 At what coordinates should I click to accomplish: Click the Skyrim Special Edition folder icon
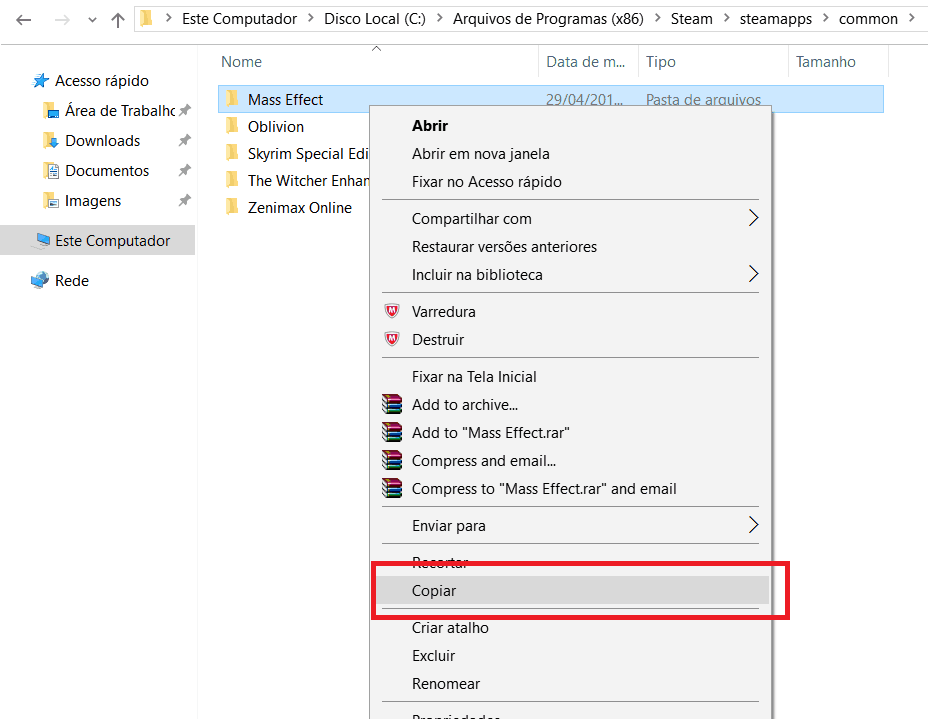pos(233,153)
